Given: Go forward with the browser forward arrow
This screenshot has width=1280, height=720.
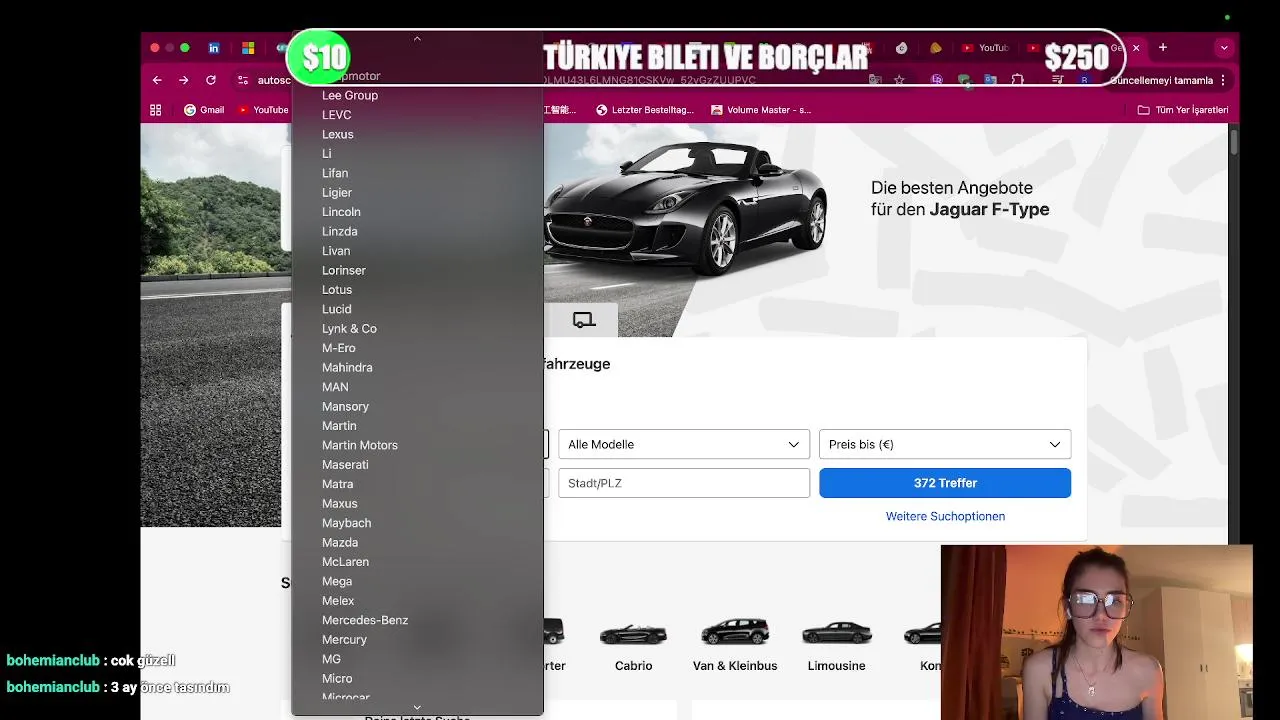Looking at the screenshot, I should point(183,80).
